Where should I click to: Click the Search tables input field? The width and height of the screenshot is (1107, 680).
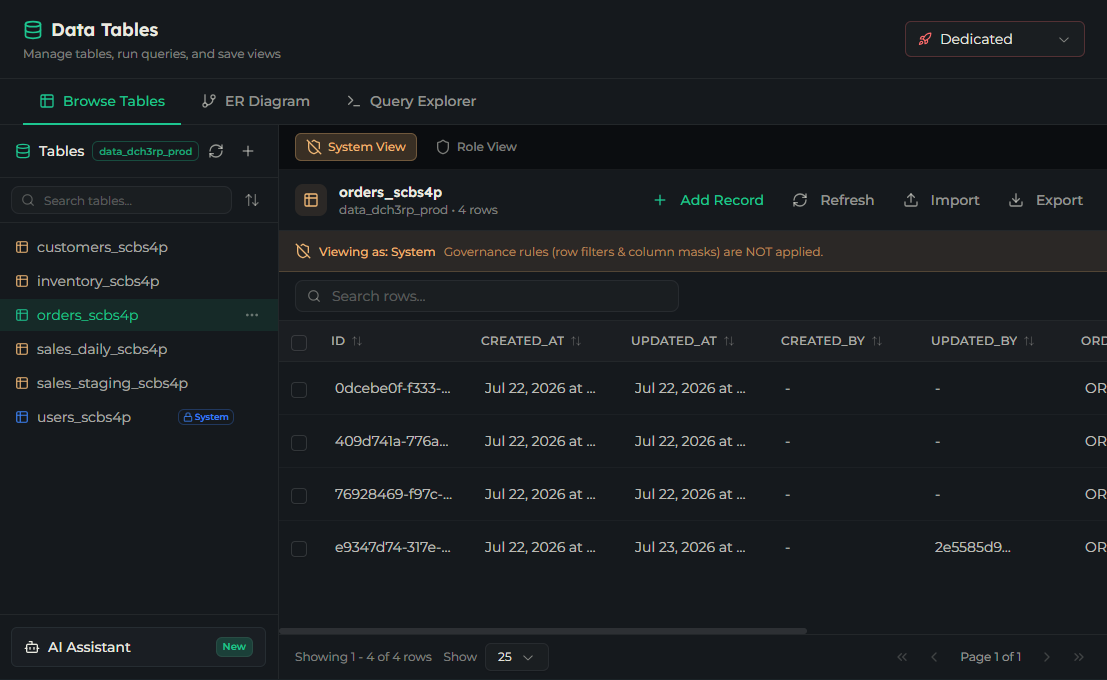click(121, 201)
